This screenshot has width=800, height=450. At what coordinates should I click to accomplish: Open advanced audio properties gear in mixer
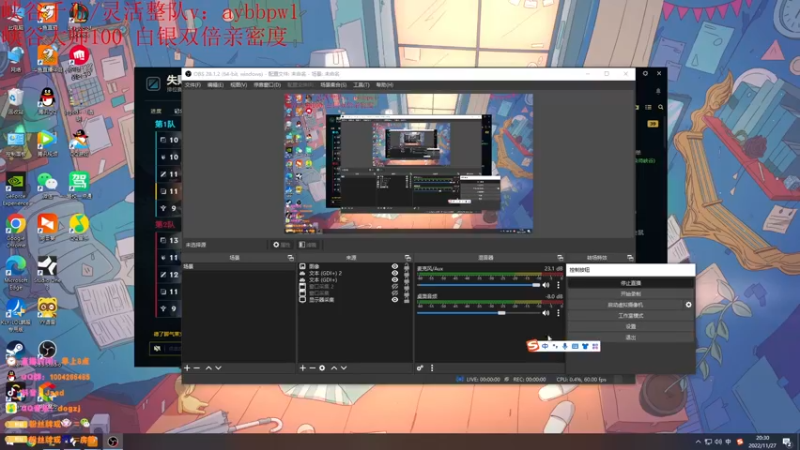pos(420,368)
